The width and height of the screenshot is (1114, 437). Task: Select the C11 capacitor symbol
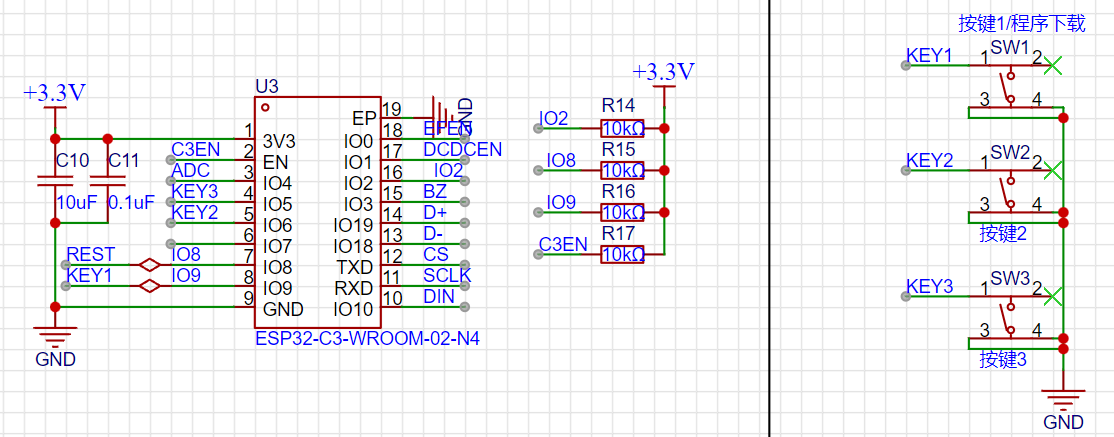click(108, 180)
